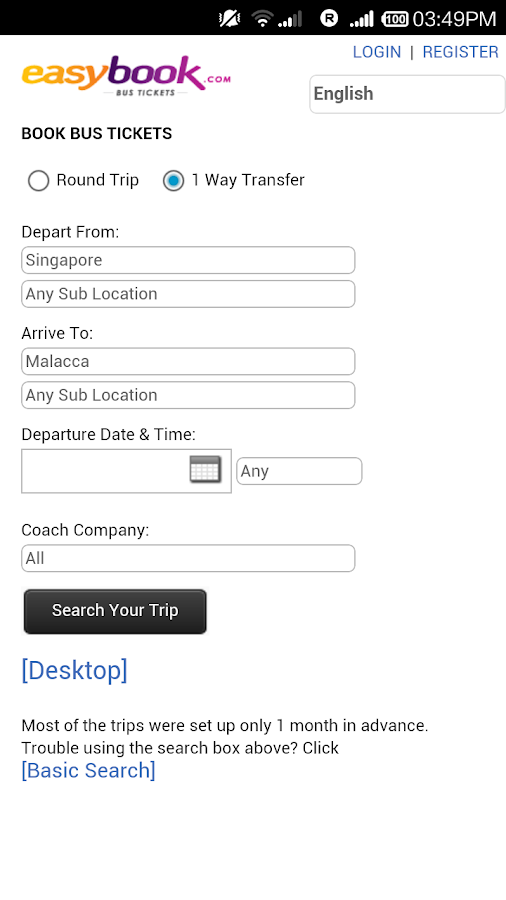Open the Coach Company All dropdown
The width and height of the screenshot is (506, 900).
pyautogui.click(x=188, y=558)
